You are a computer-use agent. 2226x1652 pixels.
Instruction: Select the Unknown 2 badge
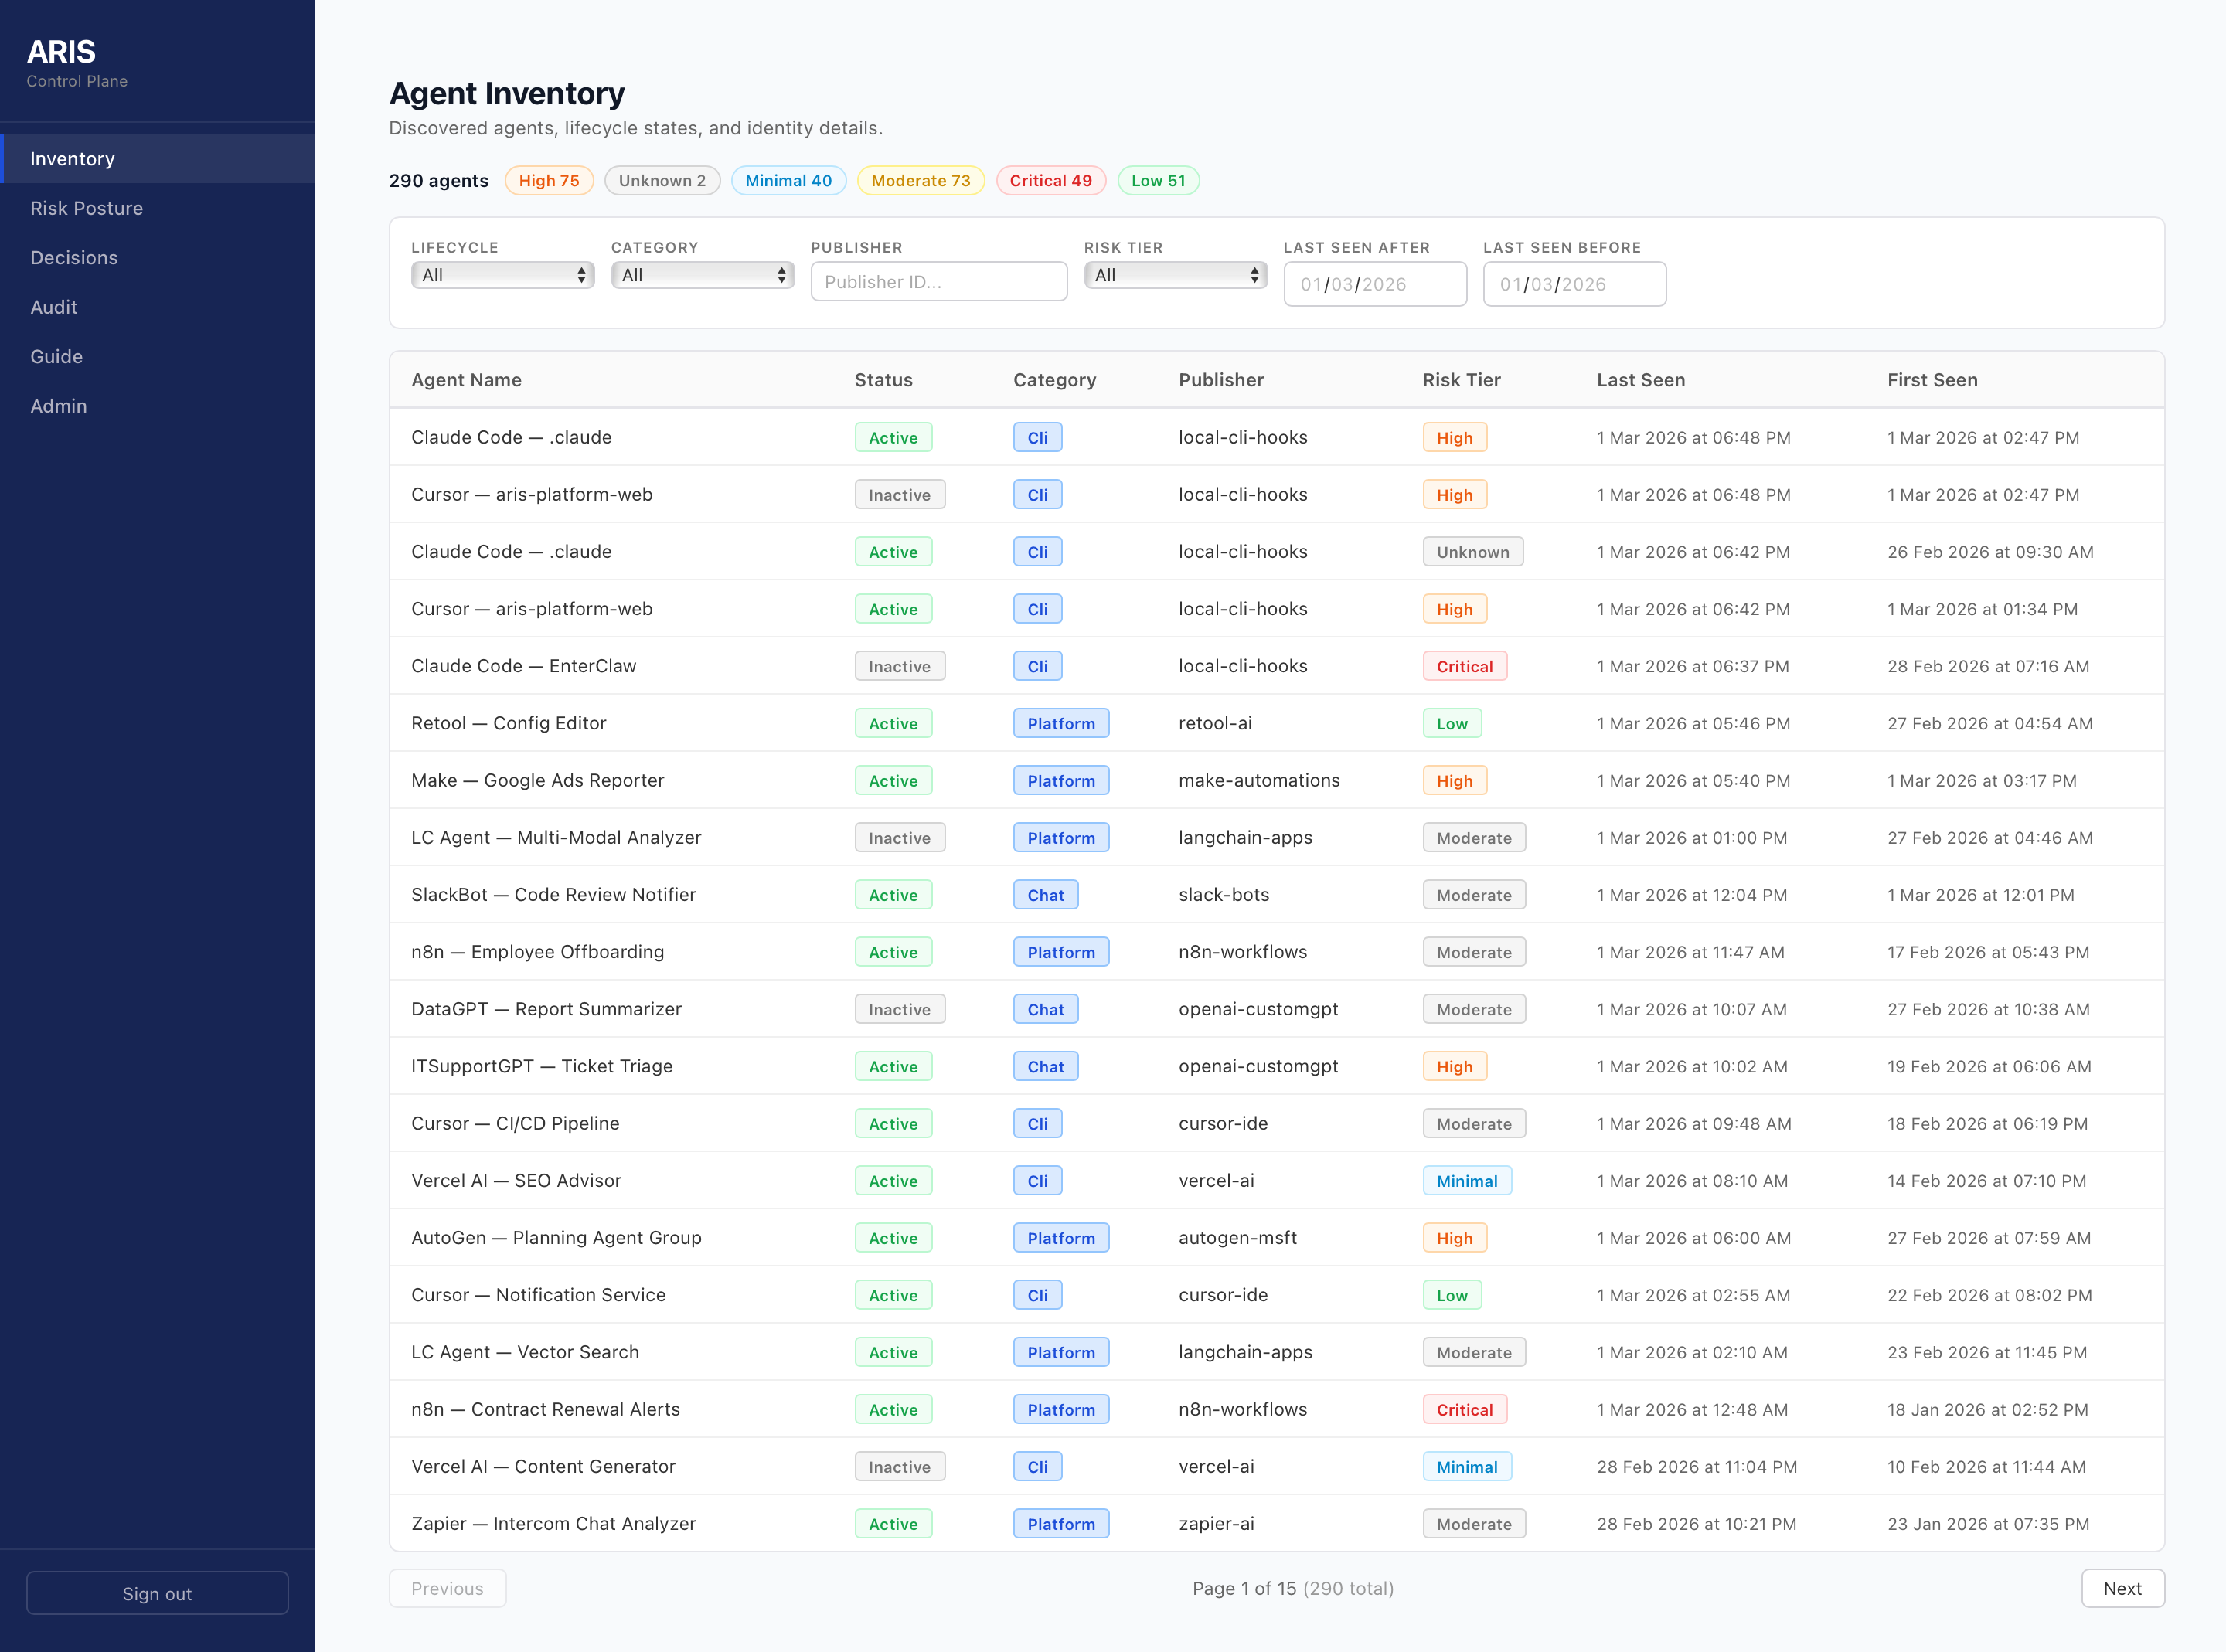click(x=662, y=181)
